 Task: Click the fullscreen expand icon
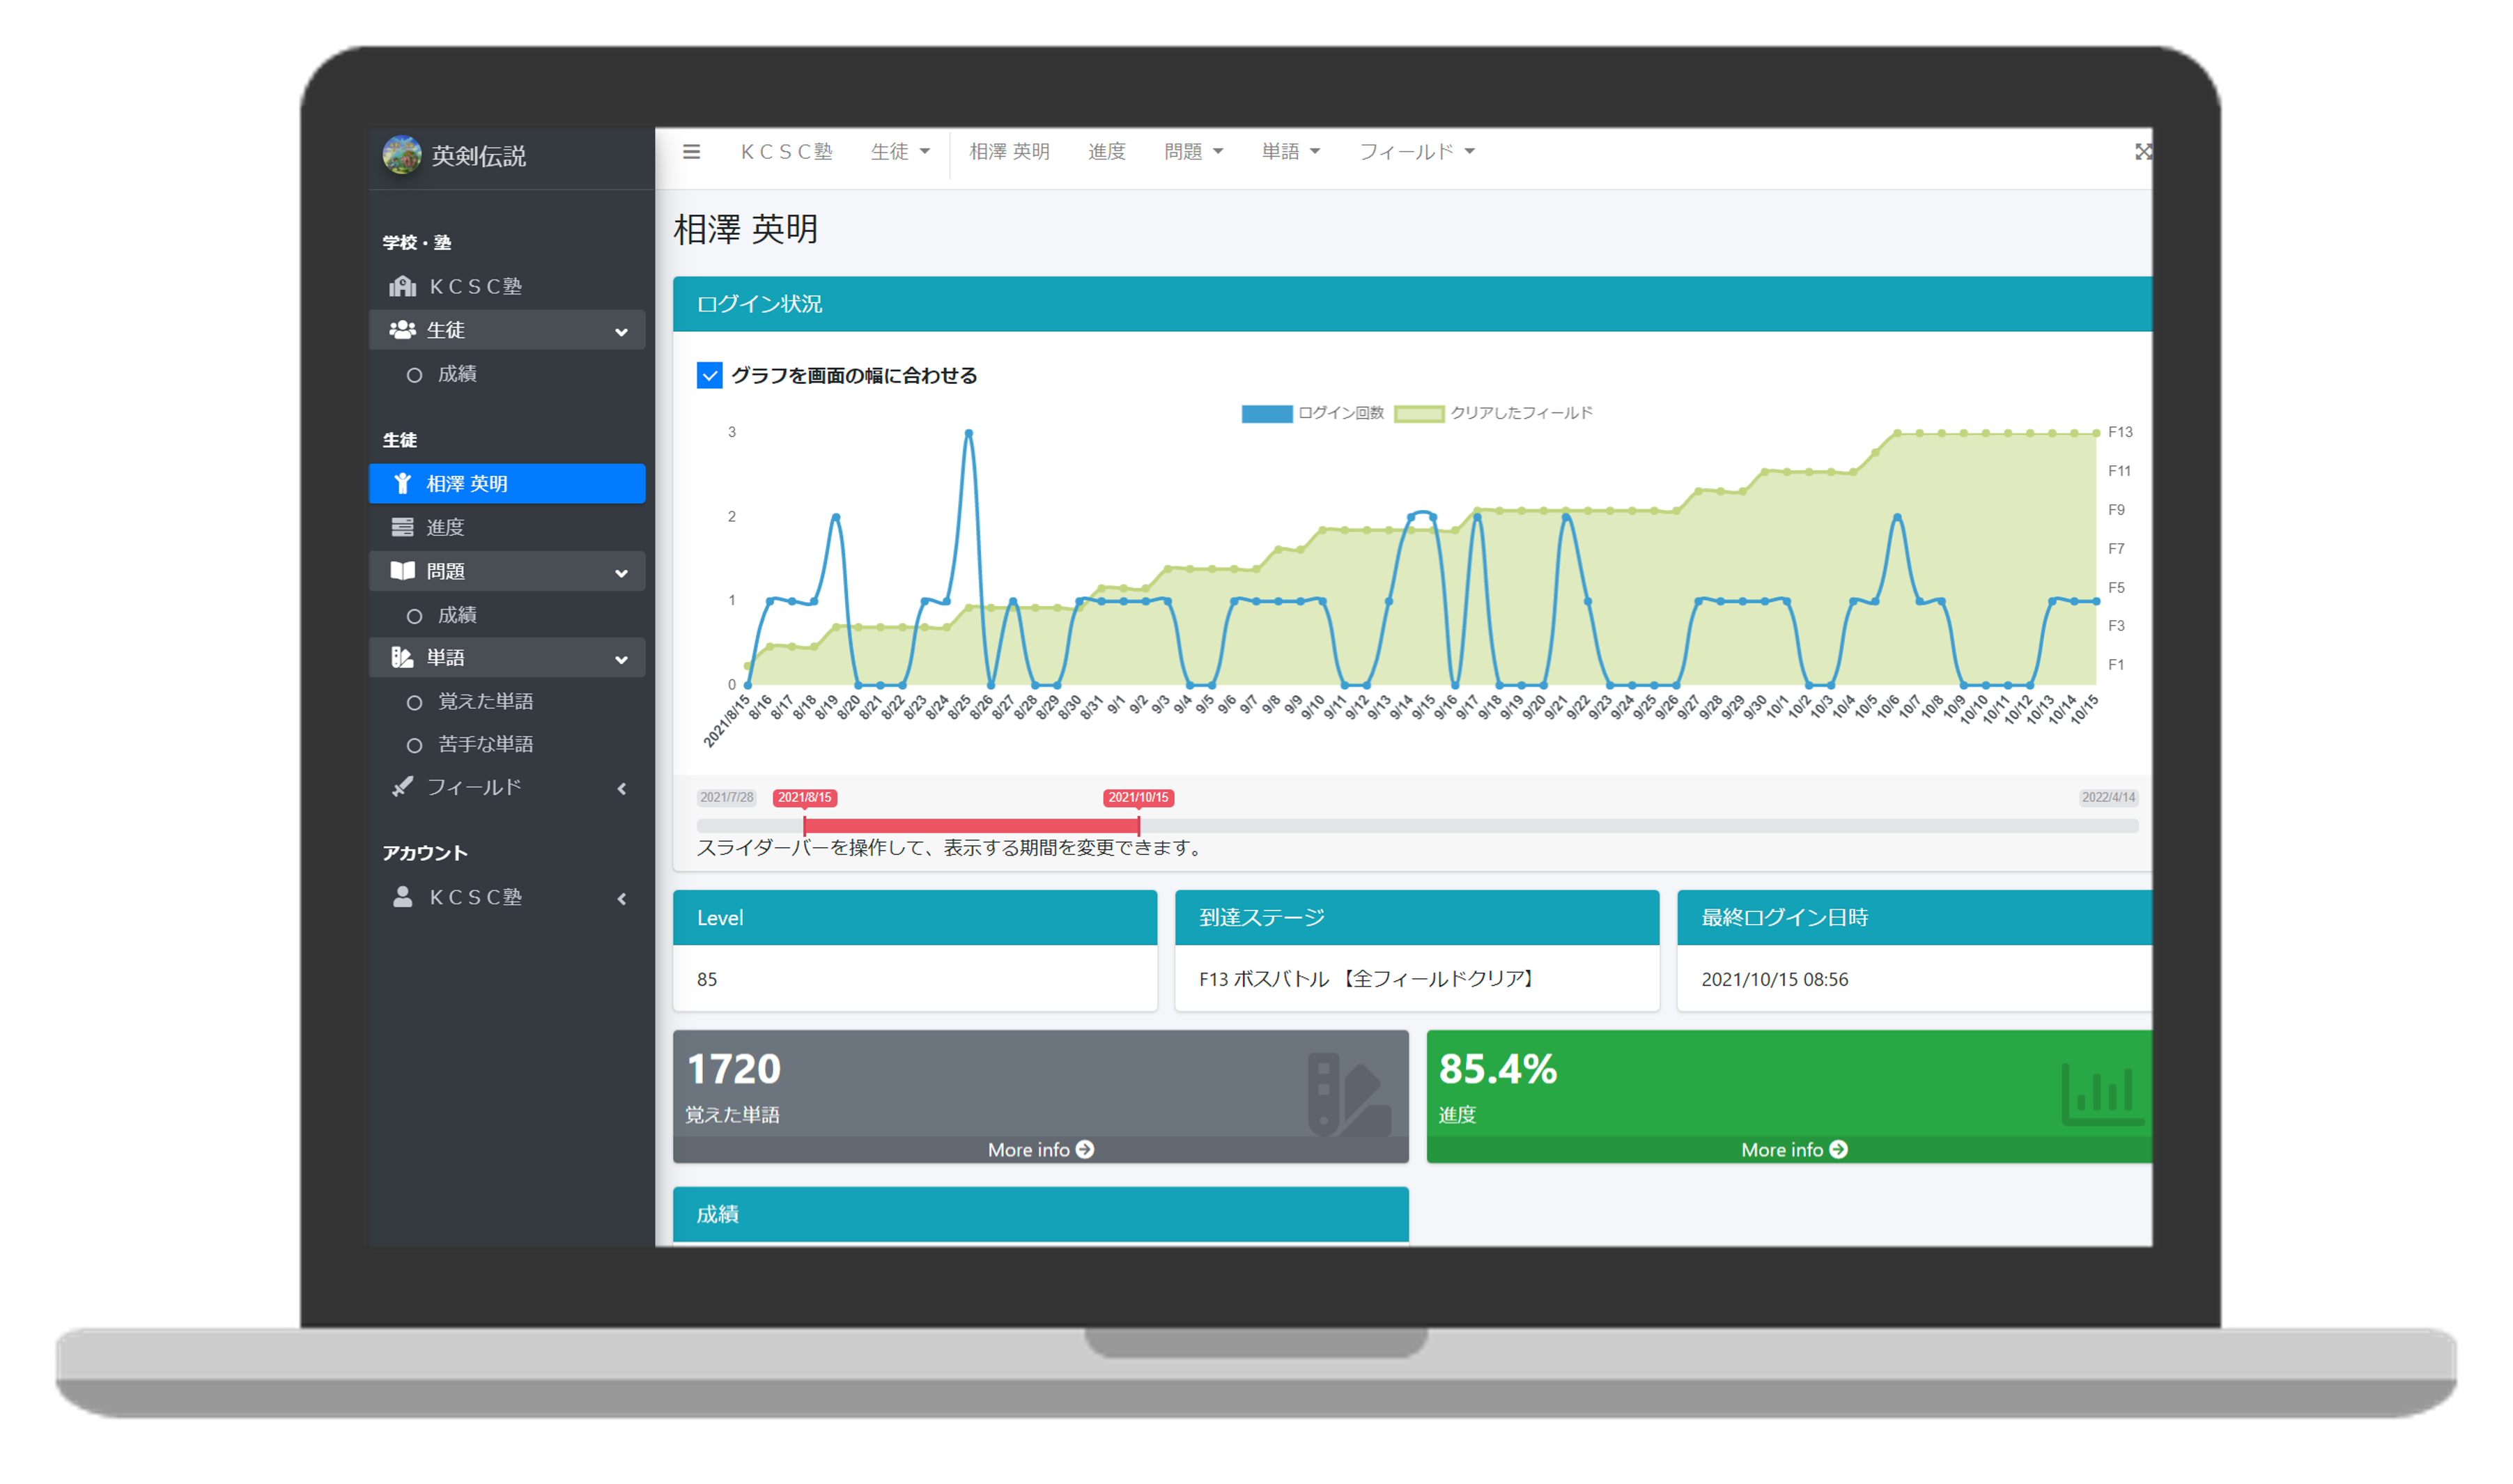[x=2142, y=152]
